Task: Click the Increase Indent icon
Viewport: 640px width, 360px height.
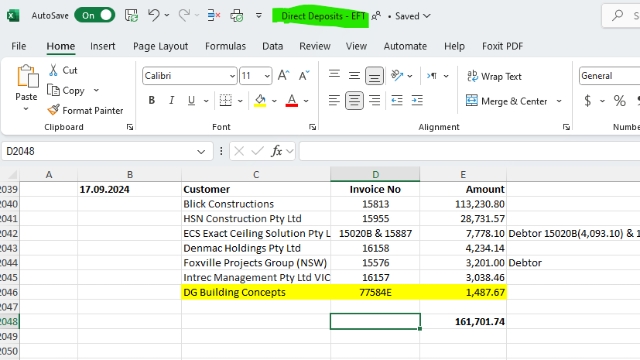Action: point(417,100)
